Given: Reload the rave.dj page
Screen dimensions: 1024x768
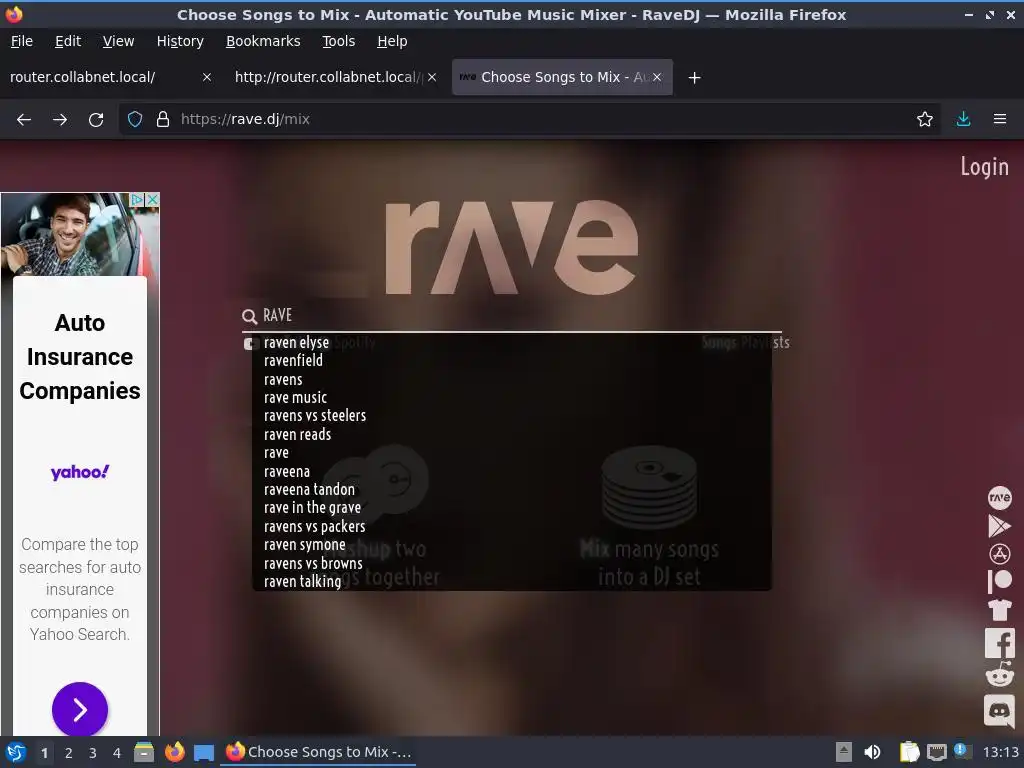Looking at the screenshot, I should pos(96,120).
